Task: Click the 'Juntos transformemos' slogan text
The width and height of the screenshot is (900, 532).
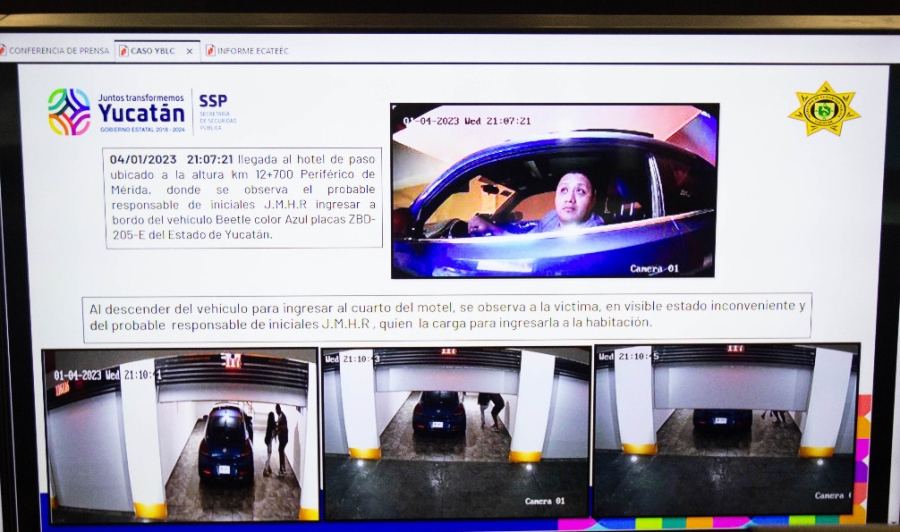Action: click(141, 98)
